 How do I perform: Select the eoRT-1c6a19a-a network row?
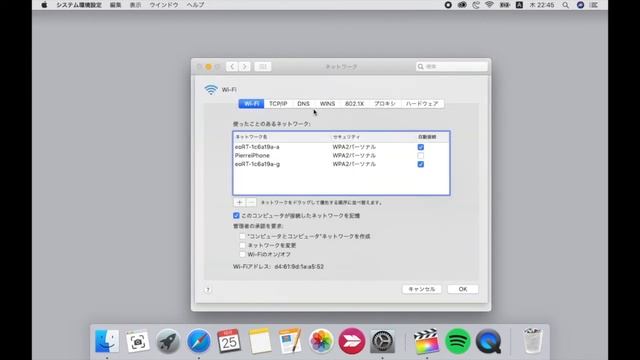tap(341, 147)
